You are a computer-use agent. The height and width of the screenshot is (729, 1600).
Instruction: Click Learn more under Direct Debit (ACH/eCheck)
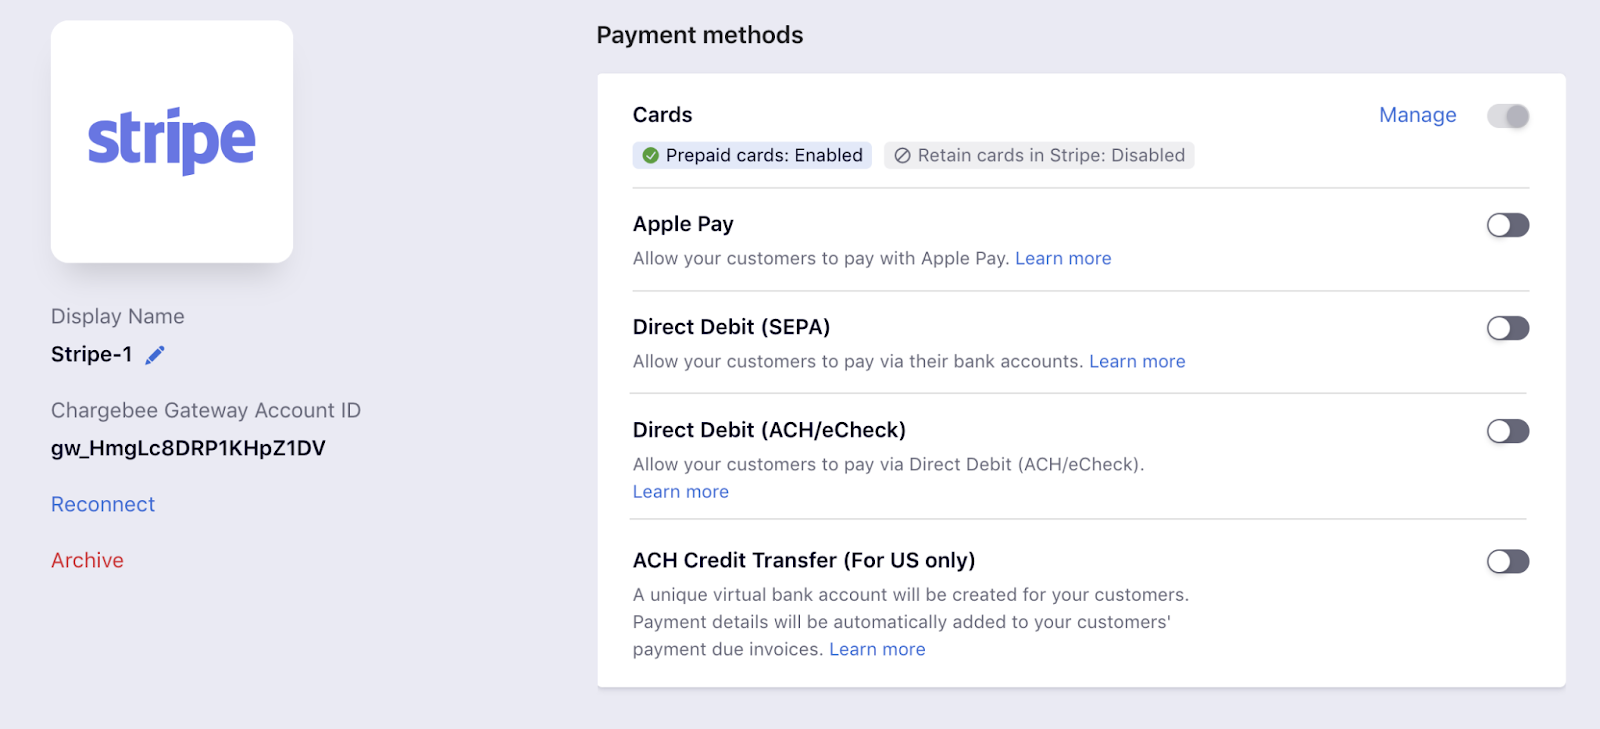pyautogui.click(x=681, y=492)
